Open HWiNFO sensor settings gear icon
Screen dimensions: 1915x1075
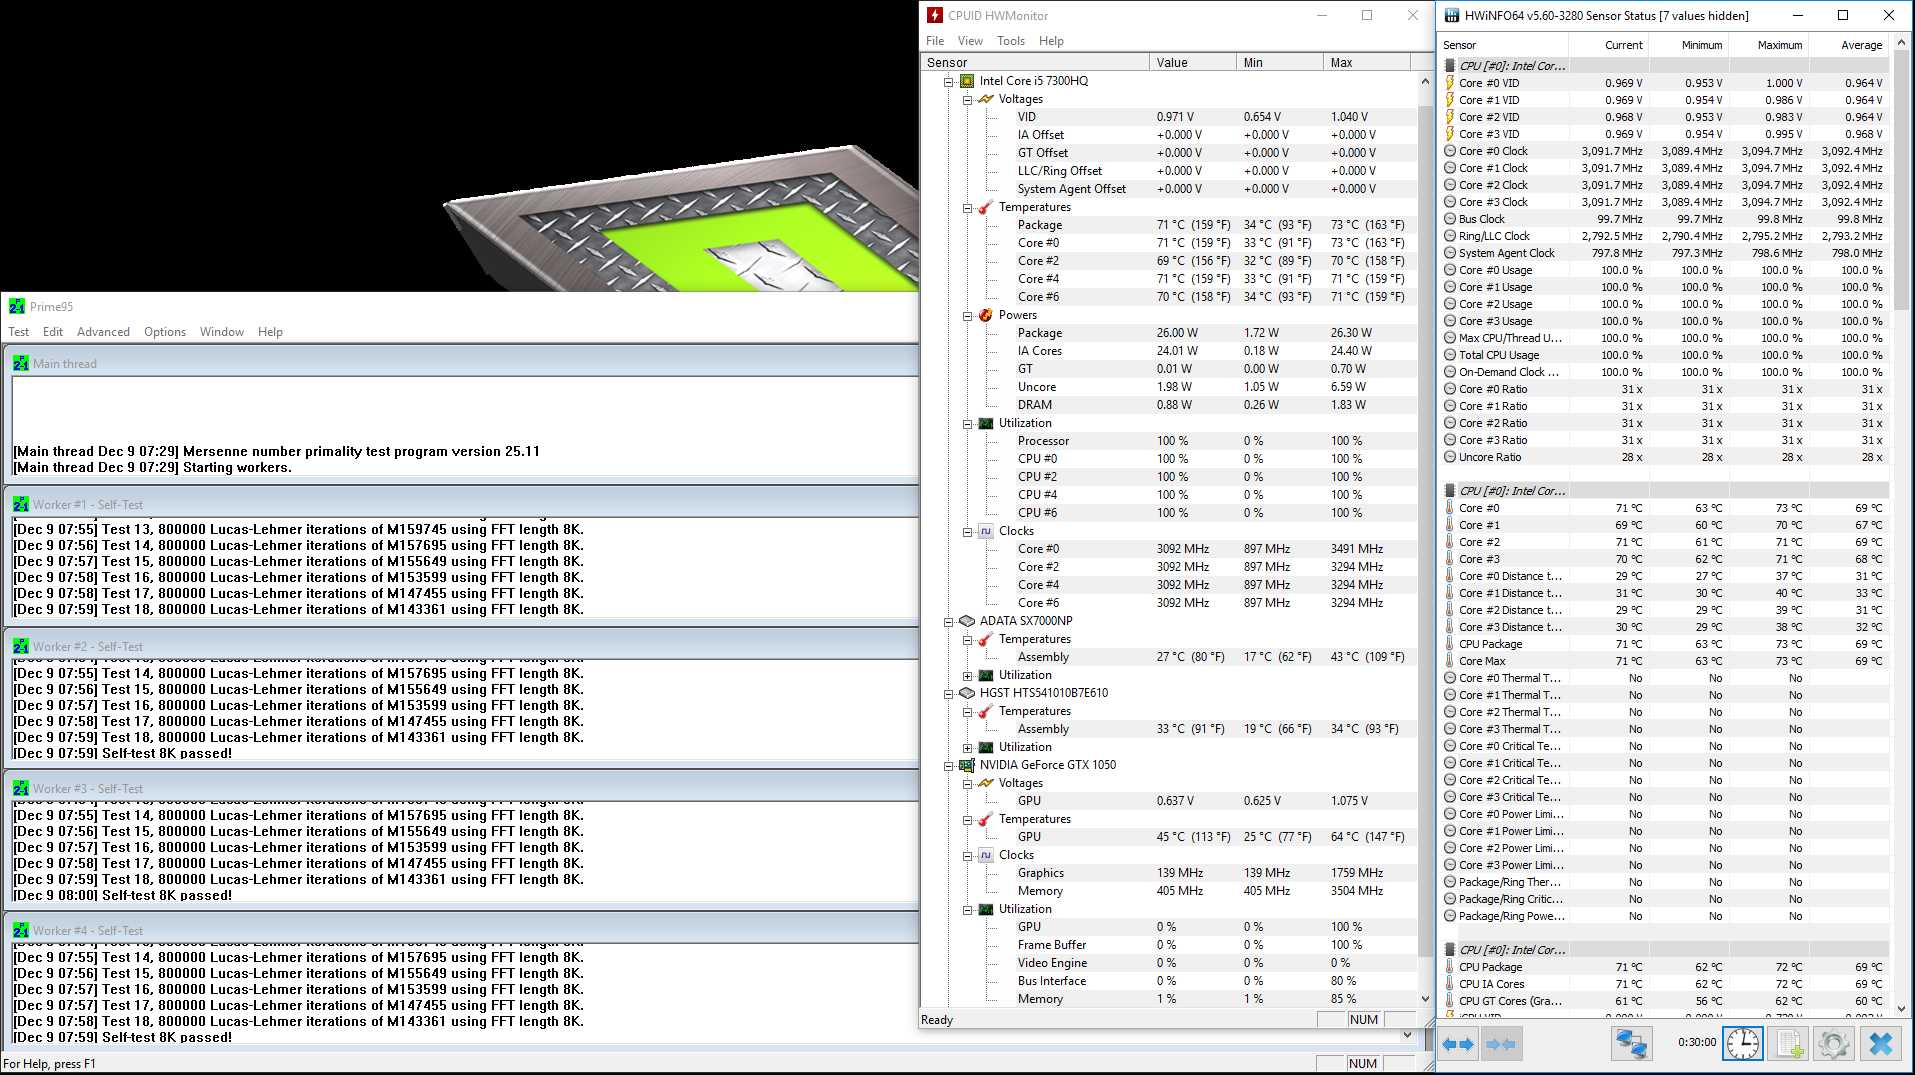1834,1044
